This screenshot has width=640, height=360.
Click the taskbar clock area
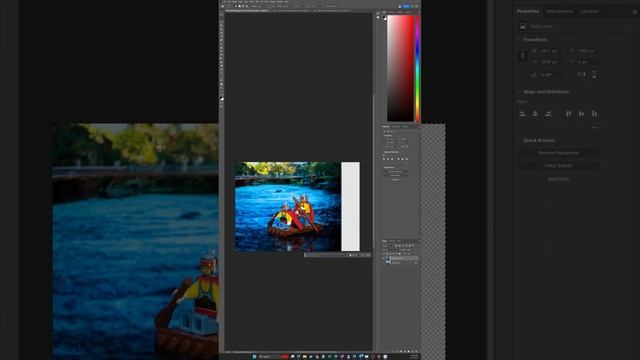click(x=414, y=357)
